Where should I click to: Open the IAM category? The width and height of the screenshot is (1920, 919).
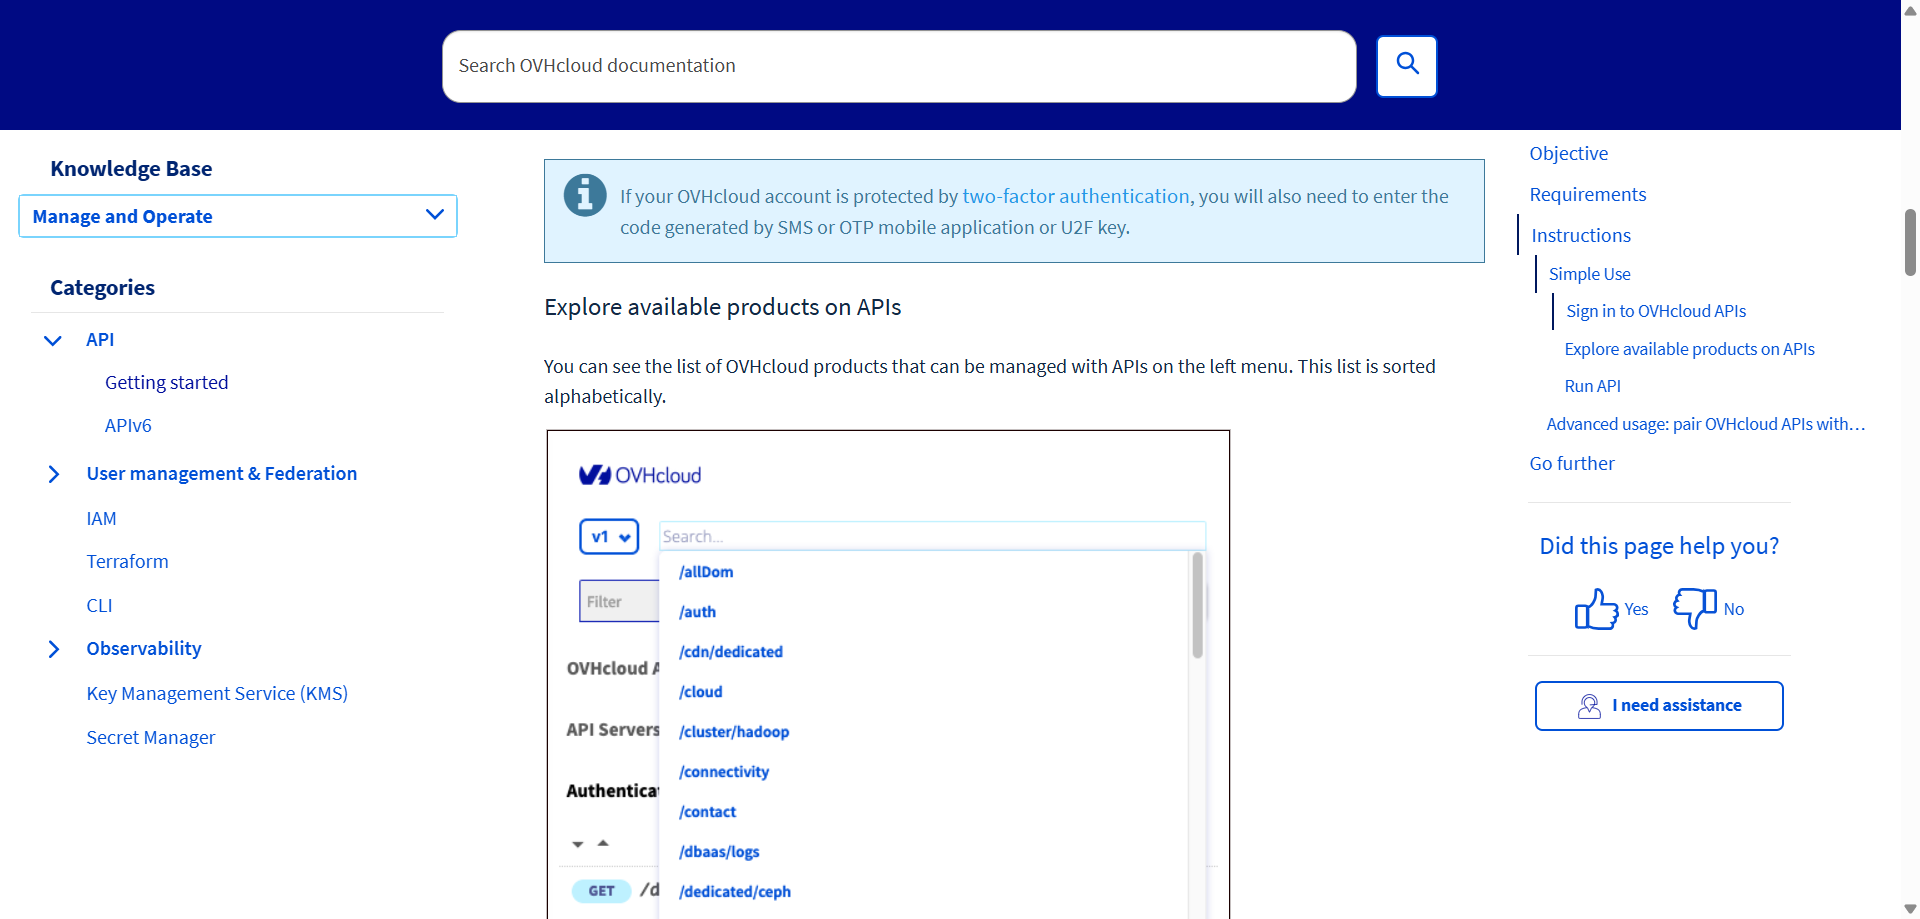tap(101, 518)
